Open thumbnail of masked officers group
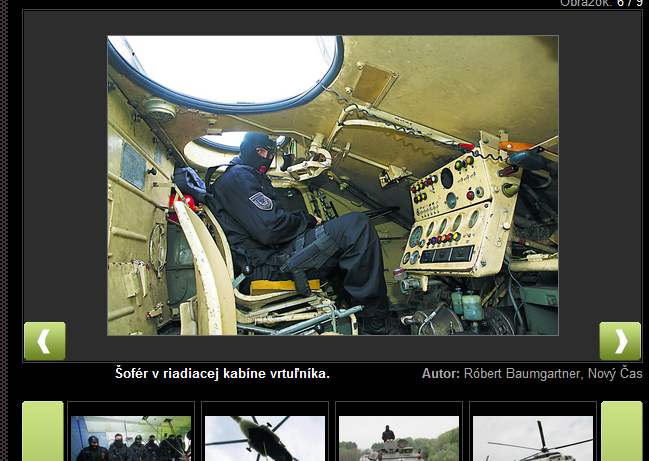Viewport: 649px width, 461px height. coord(130,438)
